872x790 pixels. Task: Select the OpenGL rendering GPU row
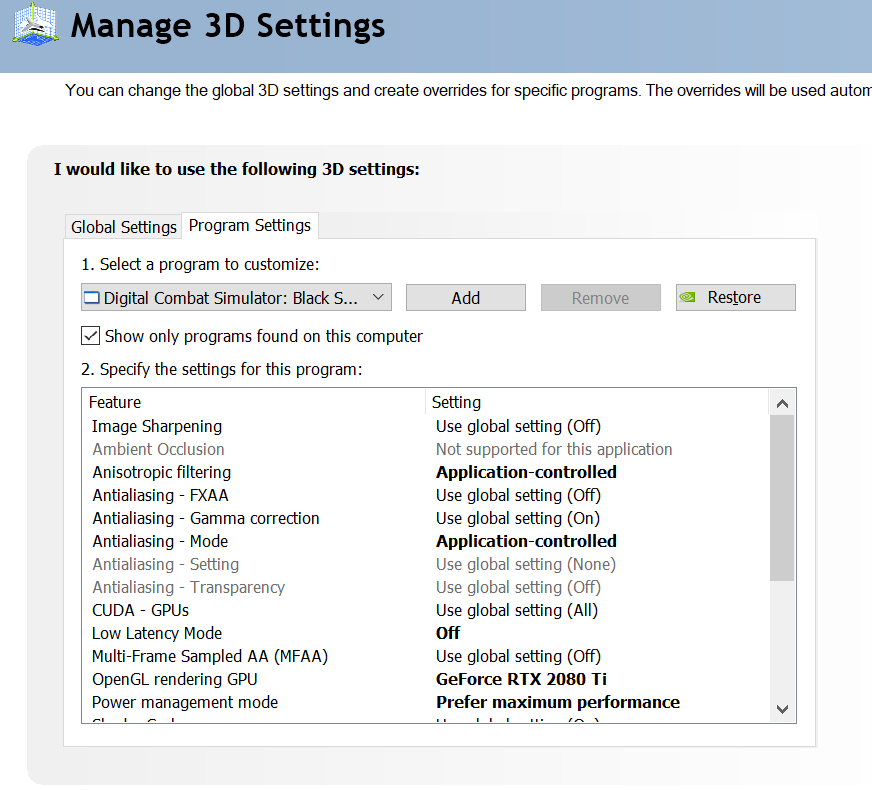[175, 679]
